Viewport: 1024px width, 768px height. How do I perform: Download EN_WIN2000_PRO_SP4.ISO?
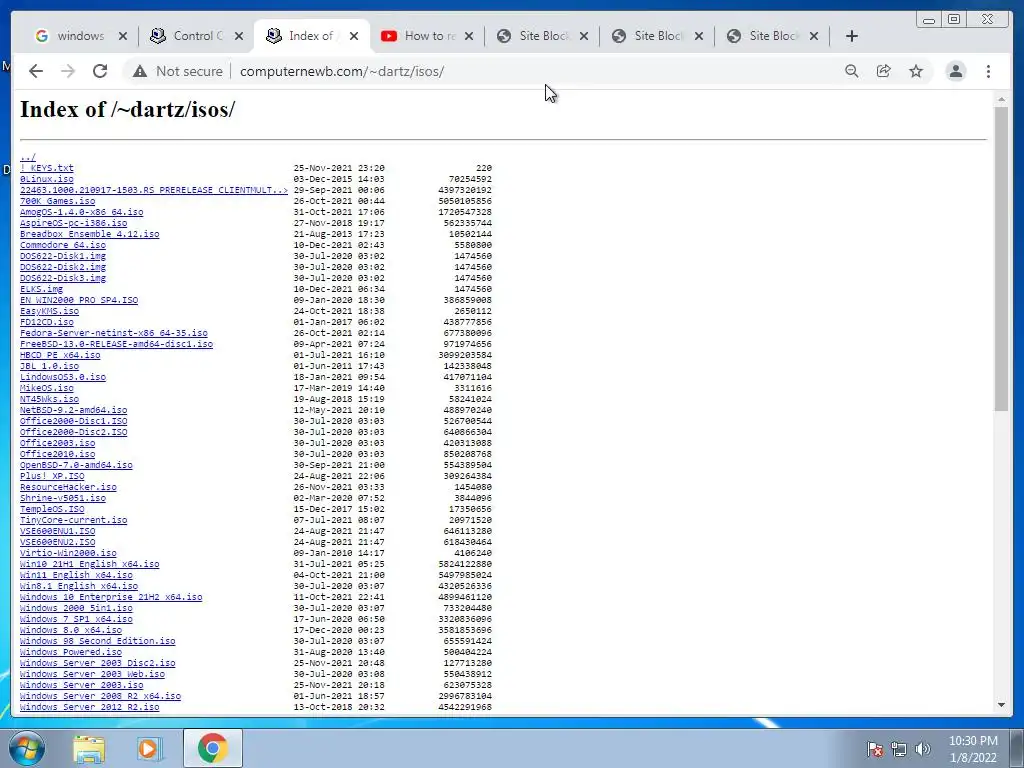point(79,300)
